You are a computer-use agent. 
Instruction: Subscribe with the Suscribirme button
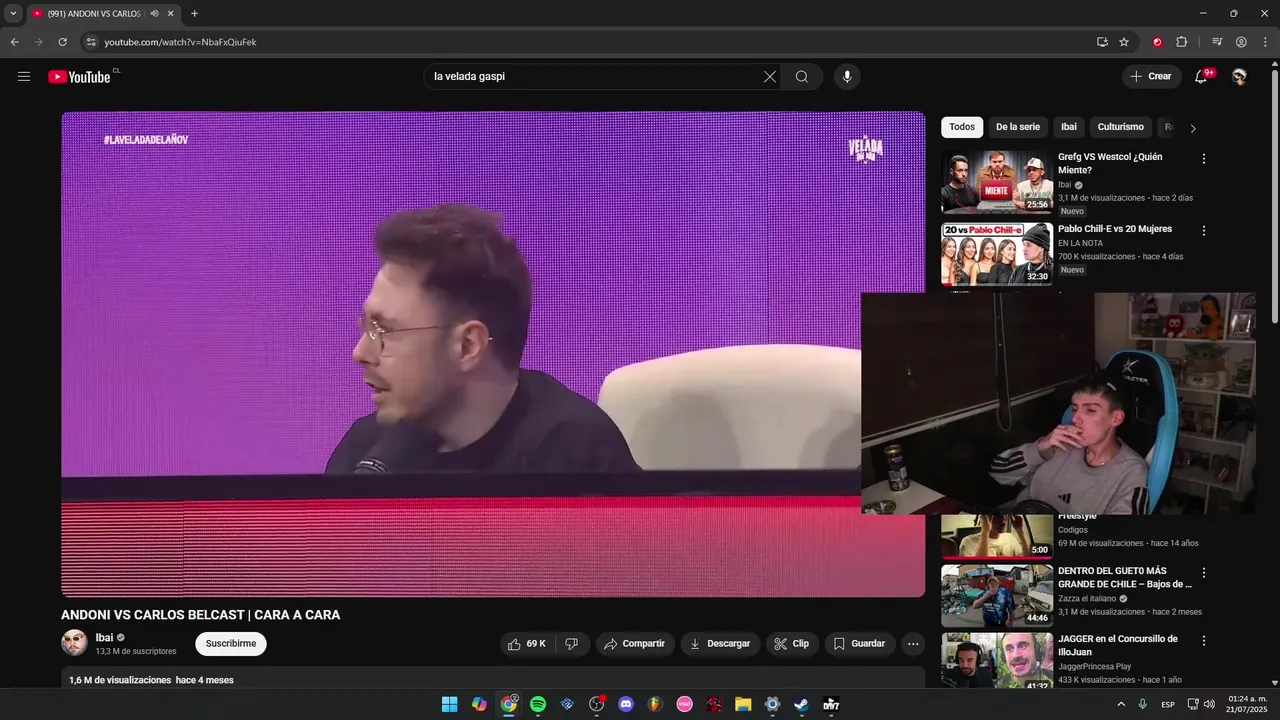tap(231, 644)
